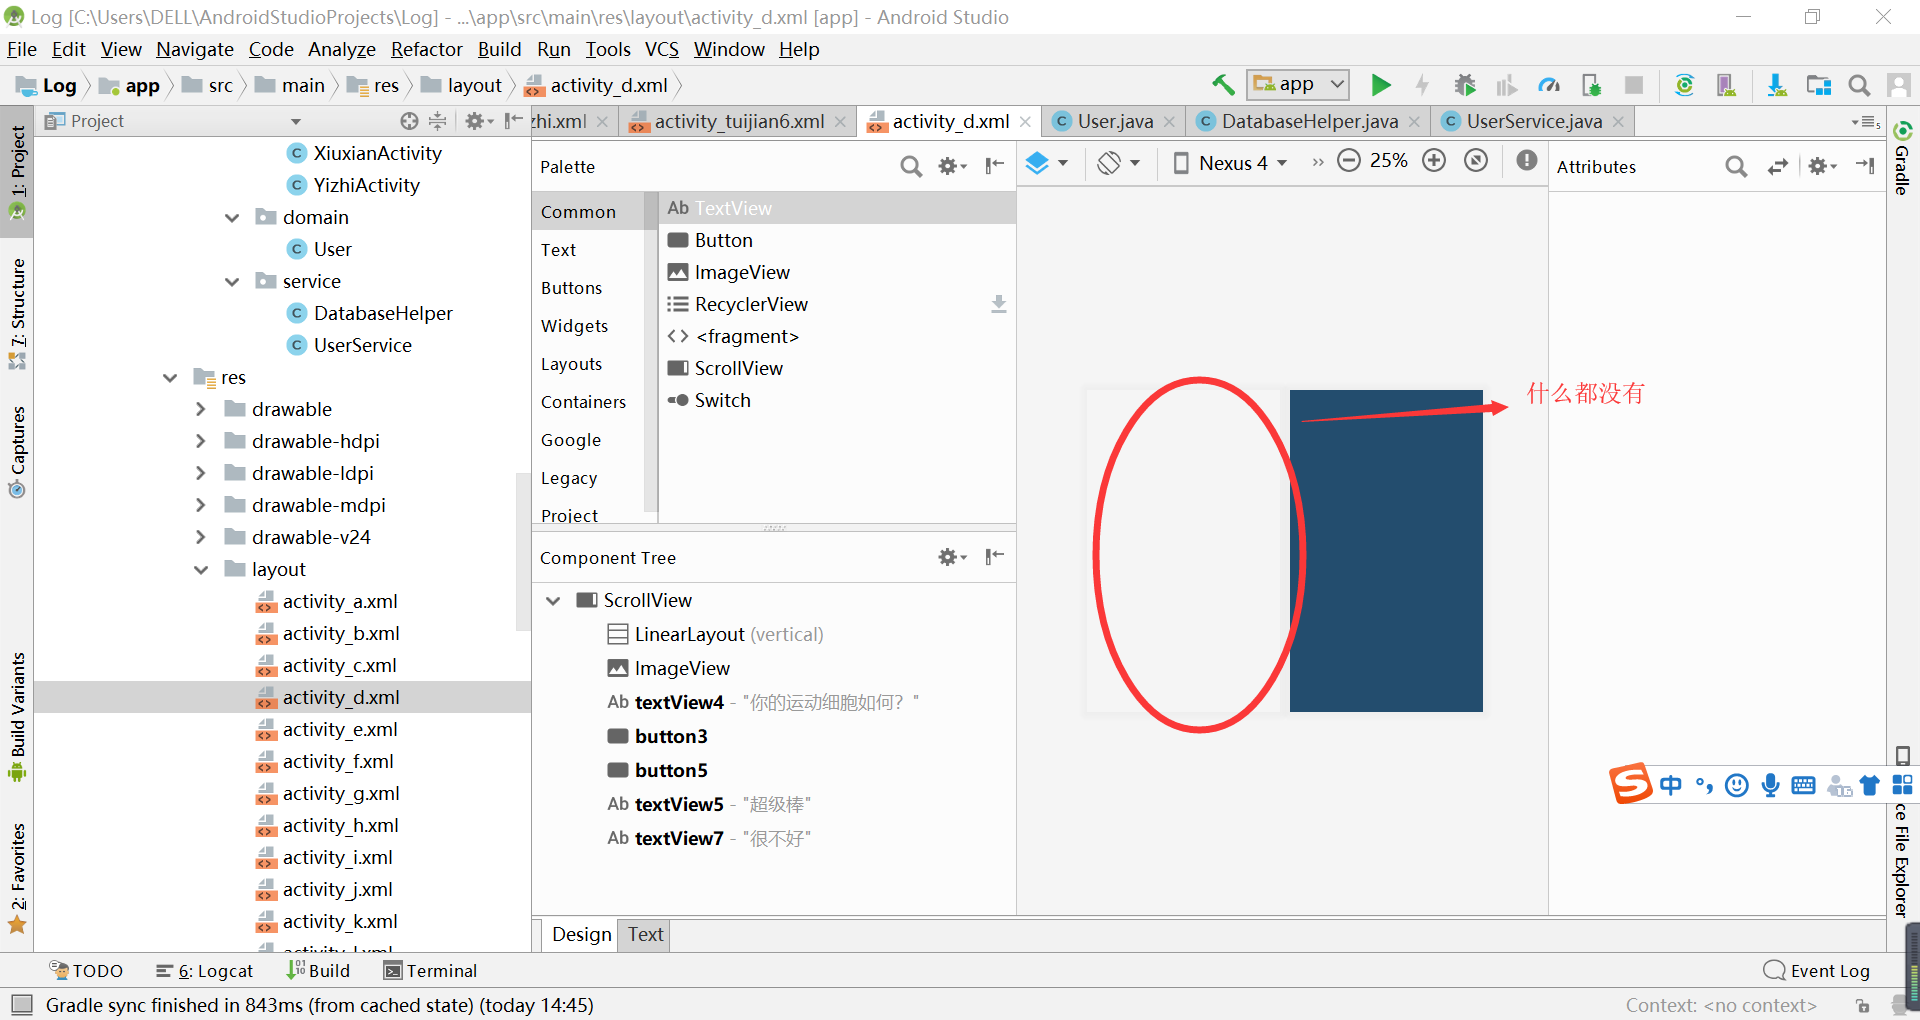Open the Logcat tool window

click(205, 971)
